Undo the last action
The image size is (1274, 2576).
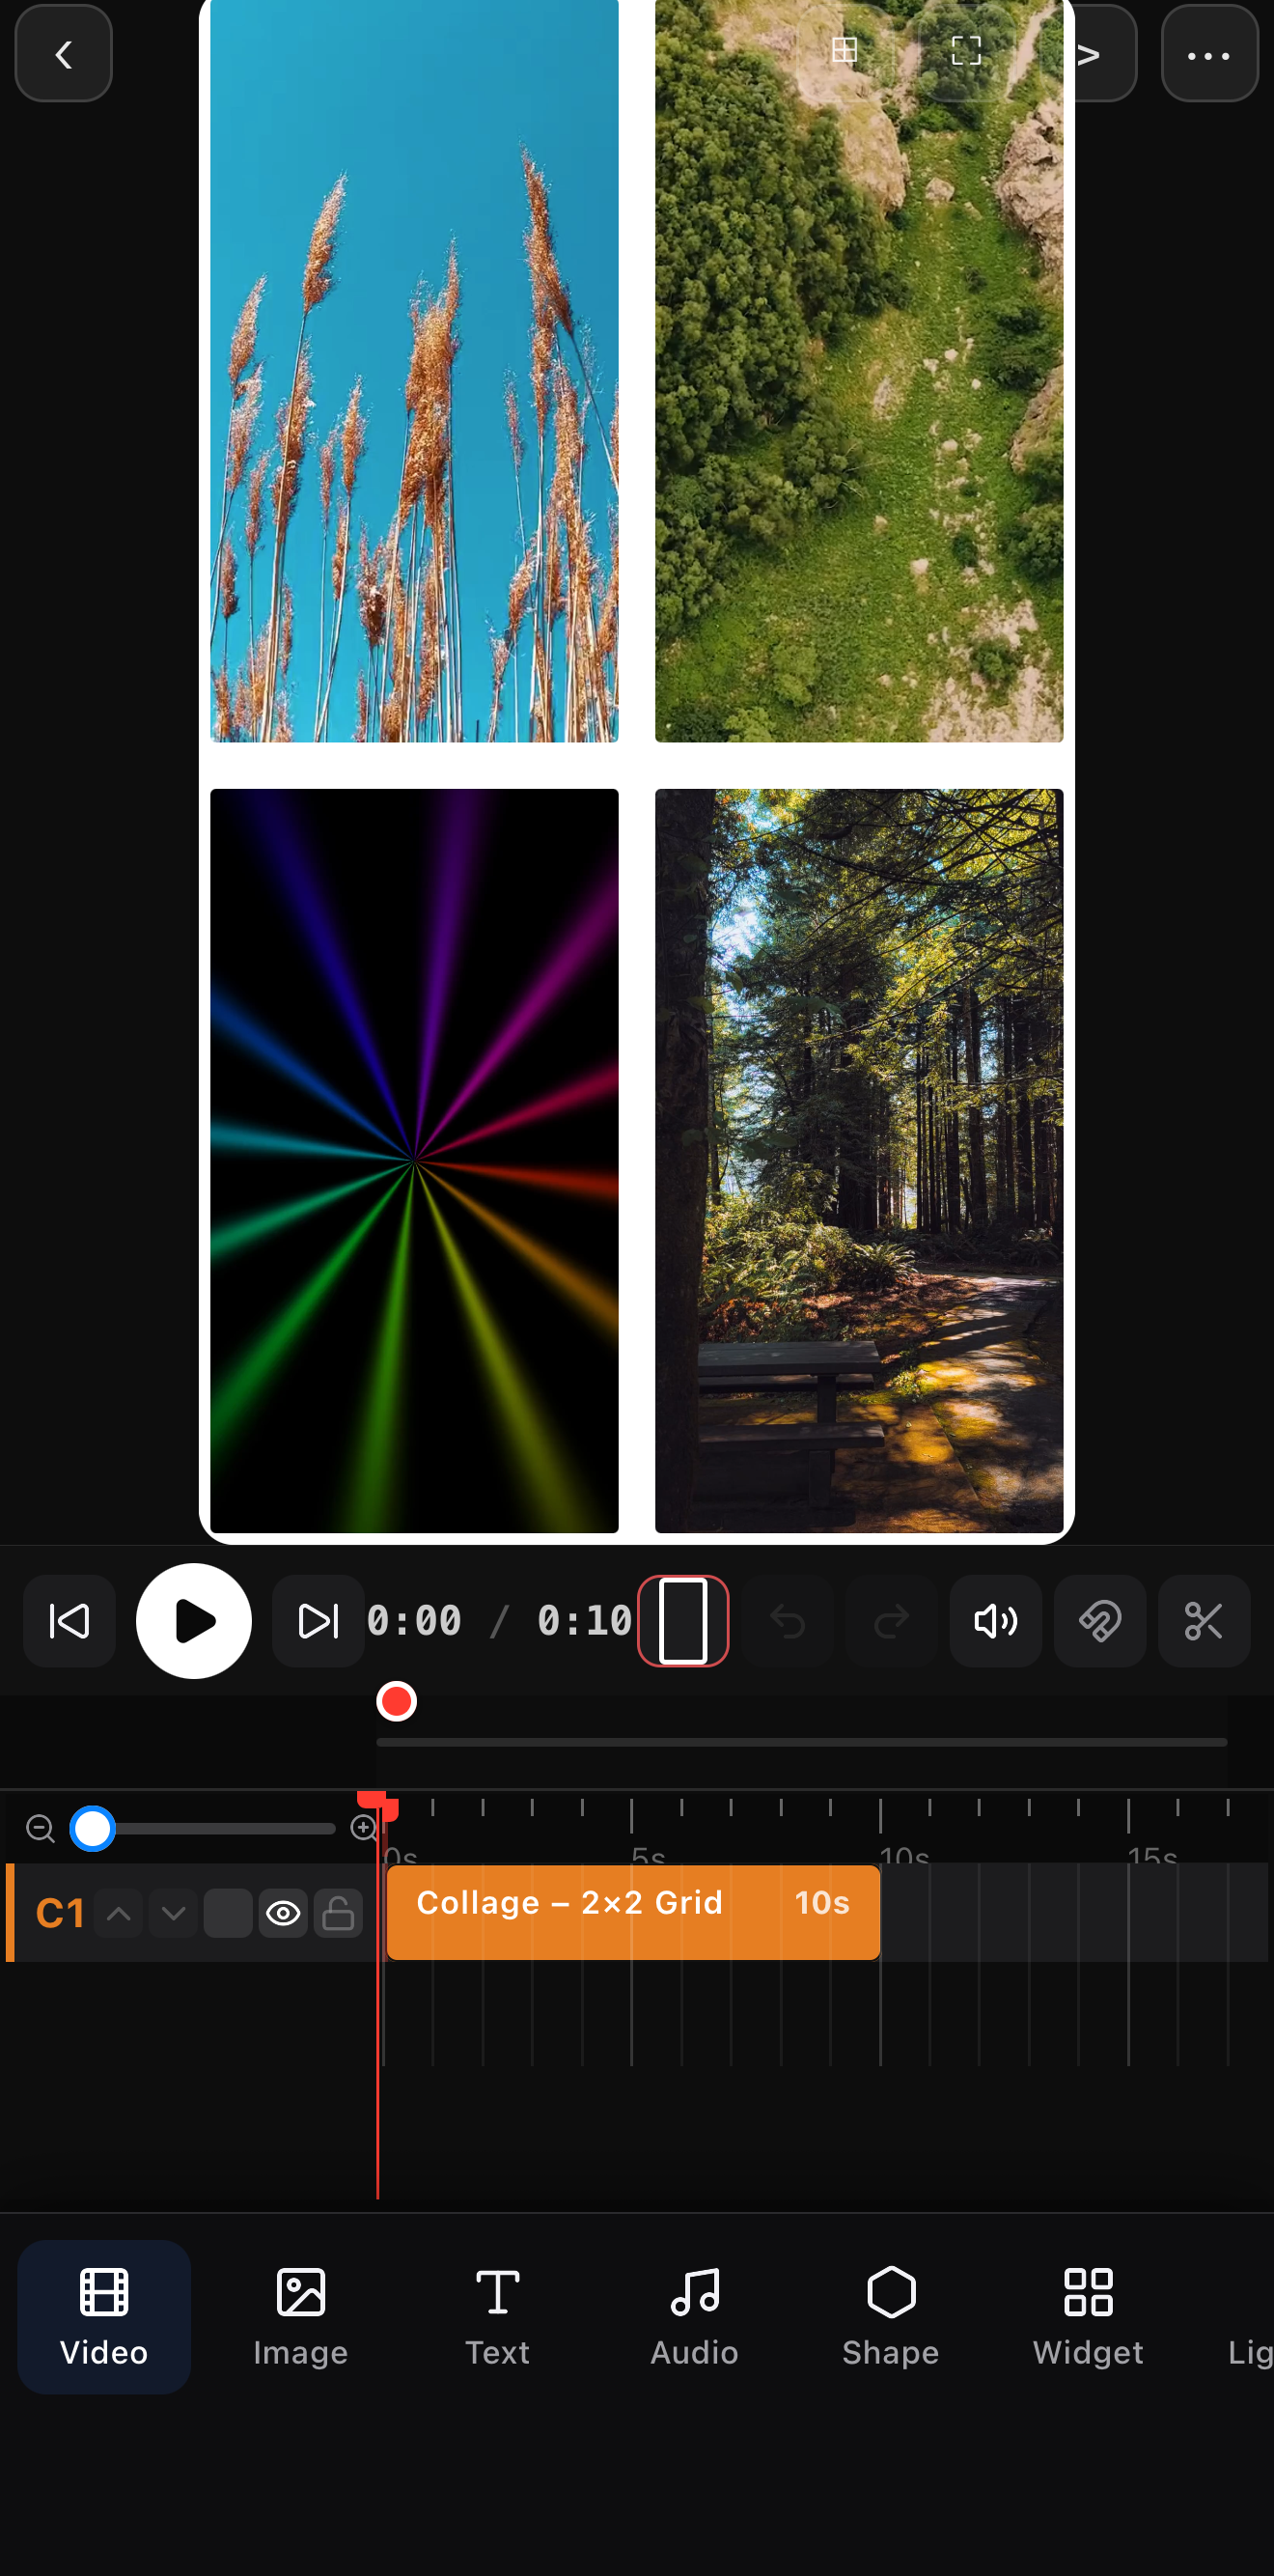tap(788, 1621)
